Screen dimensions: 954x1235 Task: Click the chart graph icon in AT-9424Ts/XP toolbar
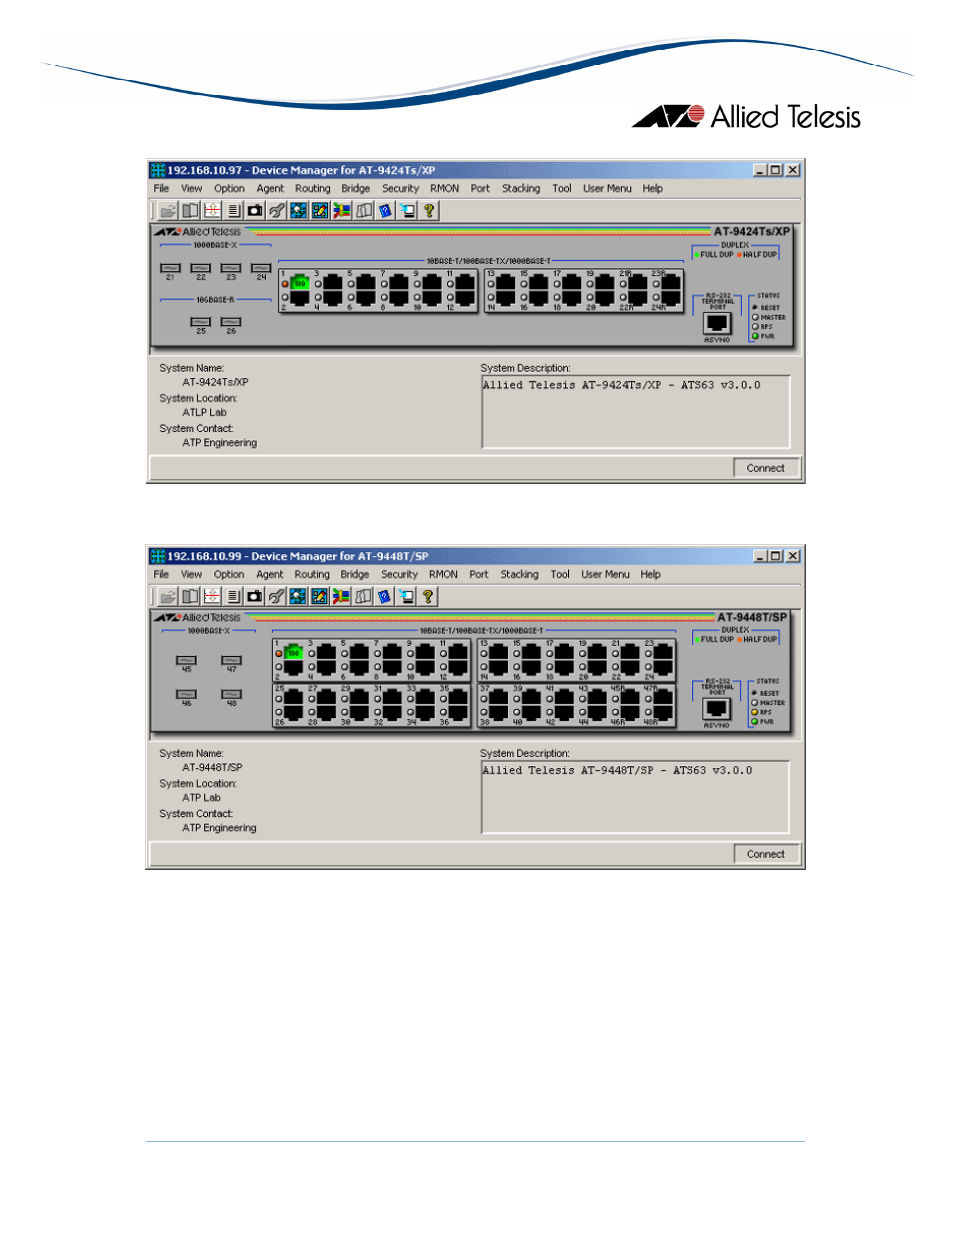pos(320,211)
